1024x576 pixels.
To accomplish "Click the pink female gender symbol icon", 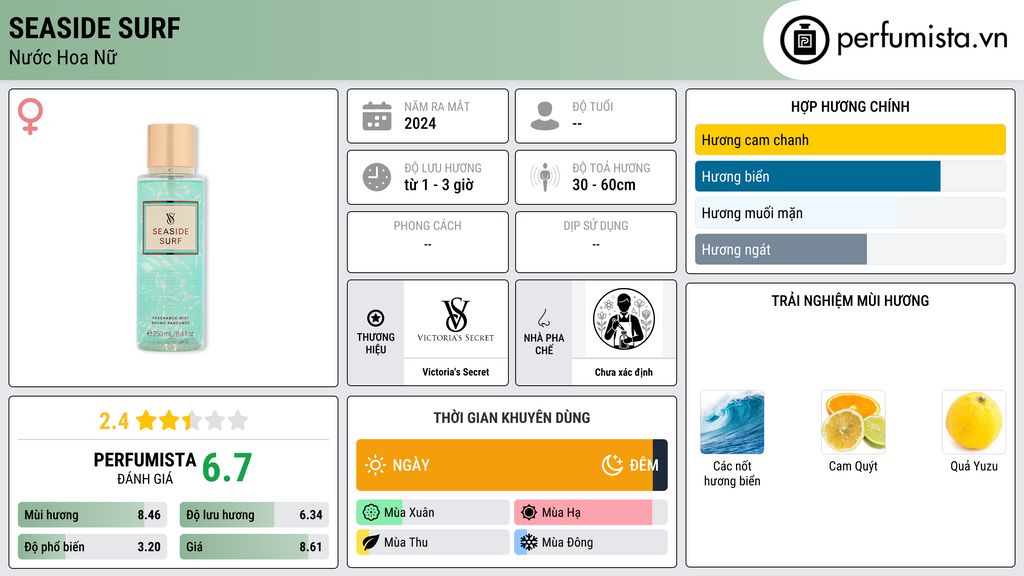I will click(30, 116).
